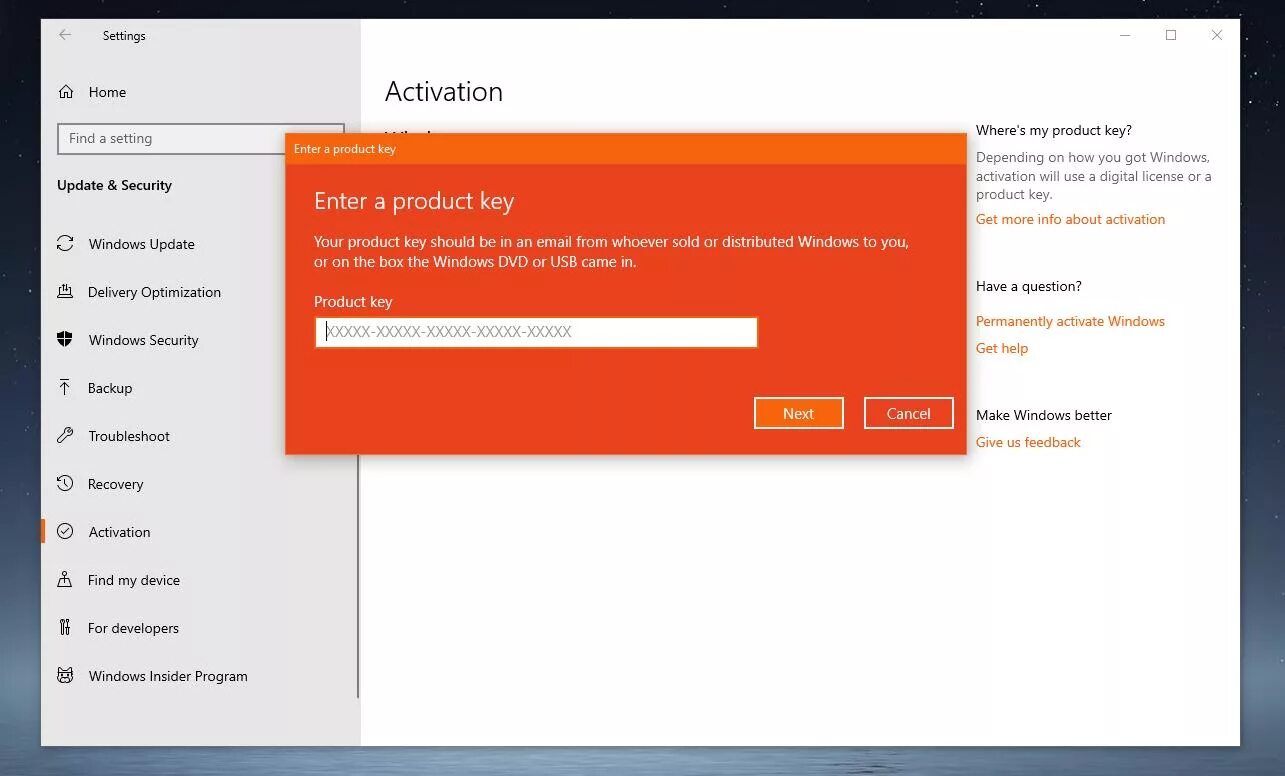Focus the Product key input field

click(x=536, y=332)
